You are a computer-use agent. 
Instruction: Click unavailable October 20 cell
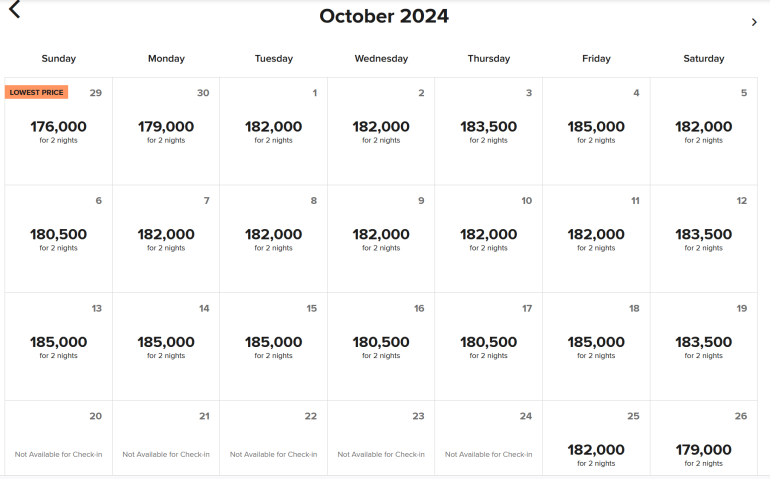click(58, 440)
